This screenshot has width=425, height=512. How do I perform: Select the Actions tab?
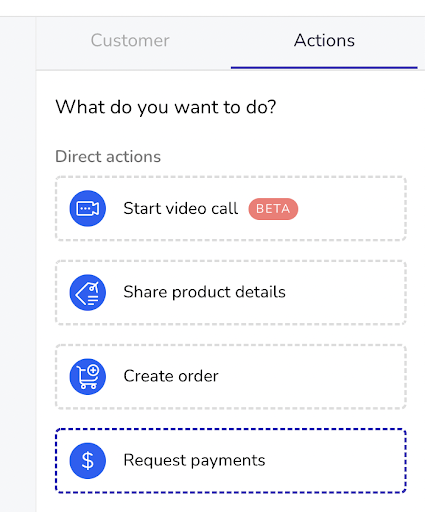click(x=324, y=41)
